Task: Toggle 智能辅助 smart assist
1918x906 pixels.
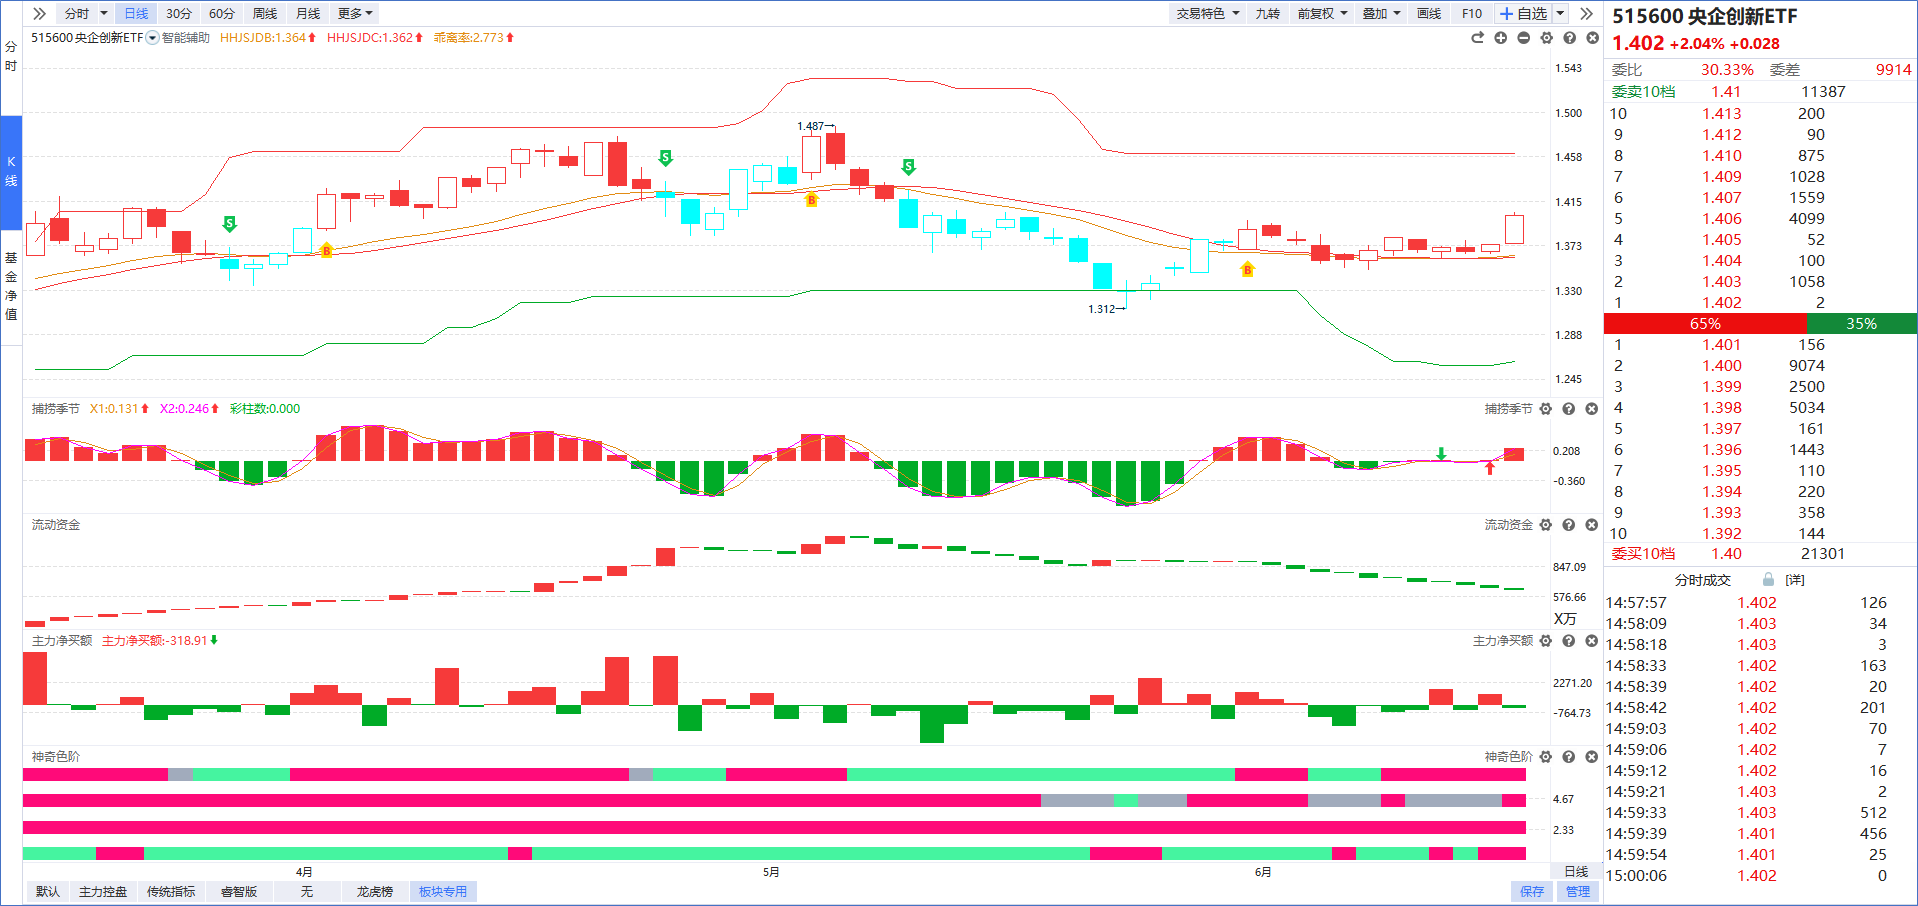Action: 186,38
